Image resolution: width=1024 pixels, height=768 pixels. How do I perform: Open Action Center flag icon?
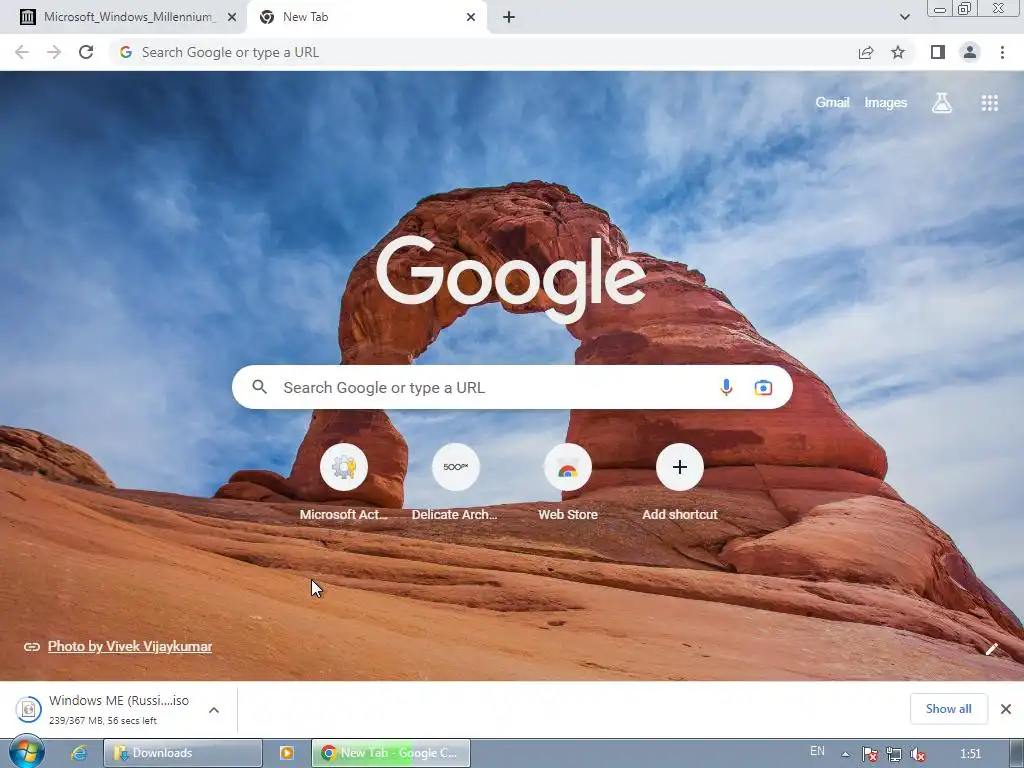[869, 754]
